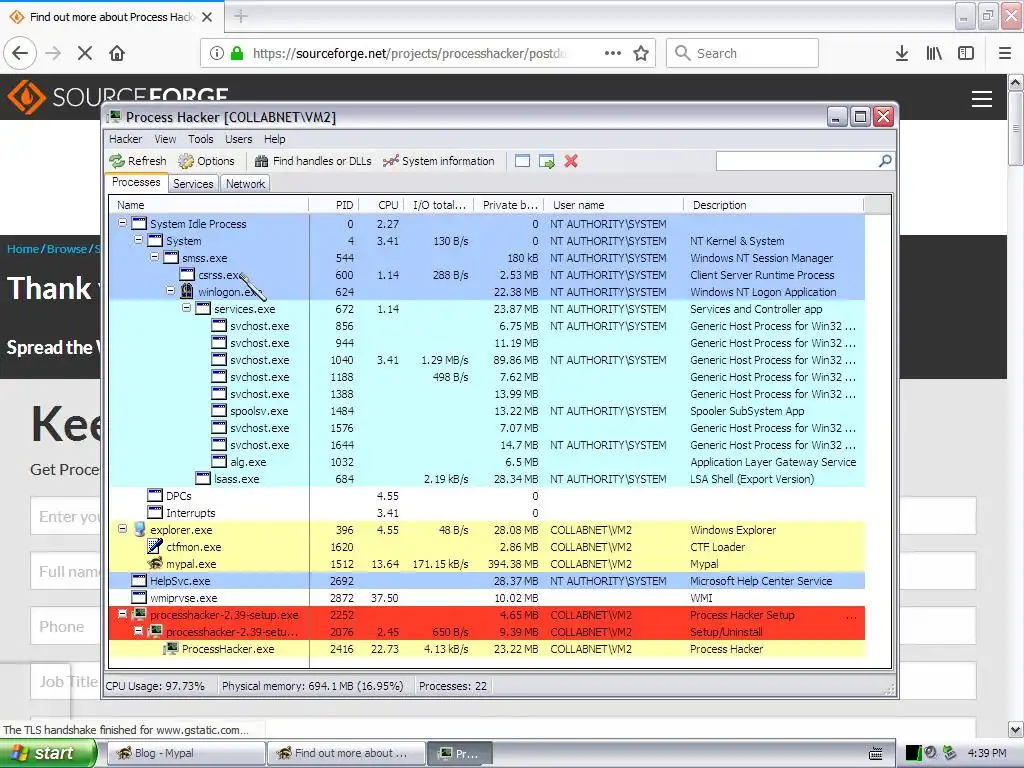This screenshot has height=768, width=1024.
Task: Select the ctfmon.exe process icon
Action: (x=155, y=547)
